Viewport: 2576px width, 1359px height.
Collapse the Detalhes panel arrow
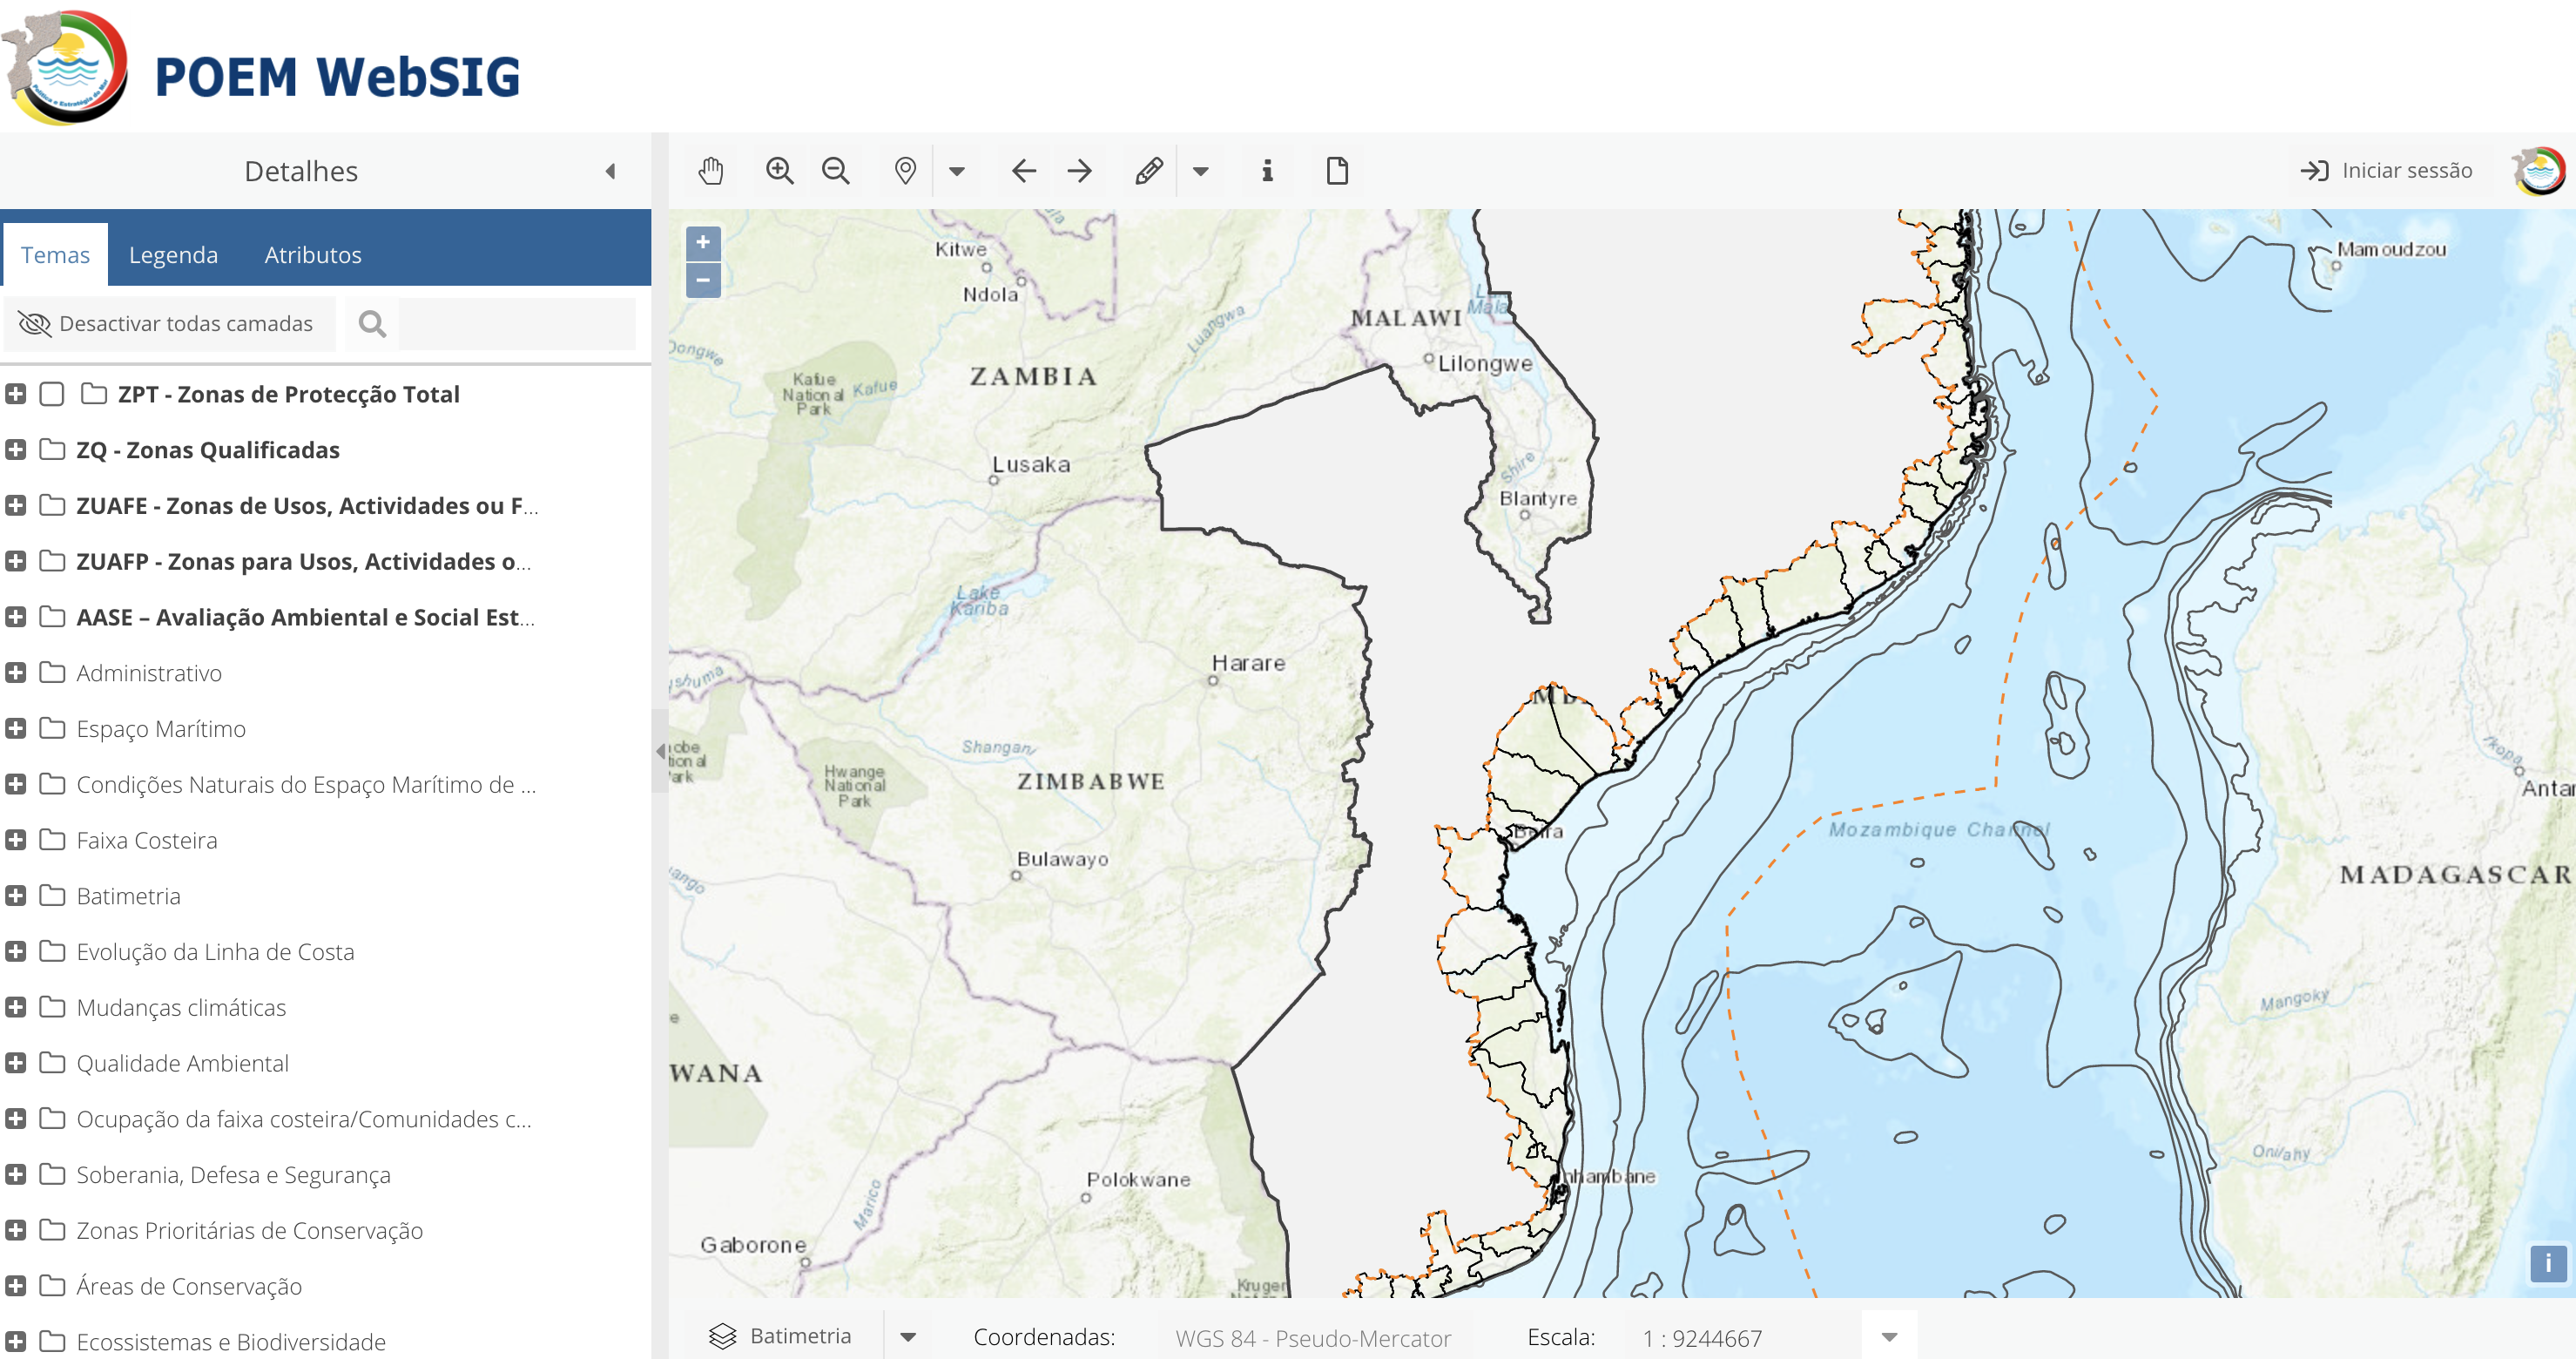pyautogui.click(x=610, y=171)
